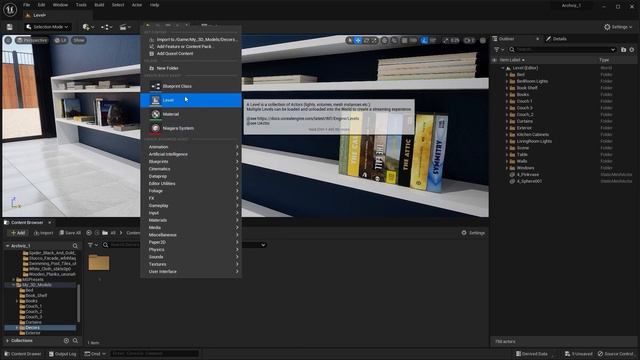This screenshot has height=360, width=640.
Task: Click the Import button in Content Browser
Action: [44, 233]
